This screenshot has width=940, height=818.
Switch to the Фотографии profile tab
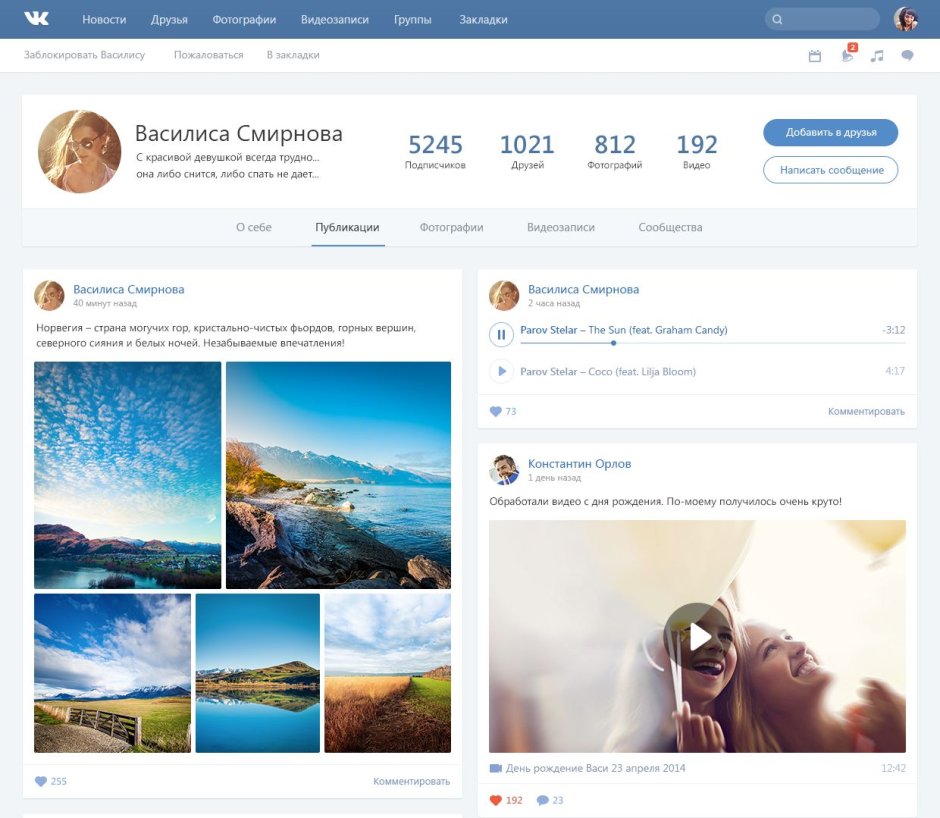pos(451,227)
